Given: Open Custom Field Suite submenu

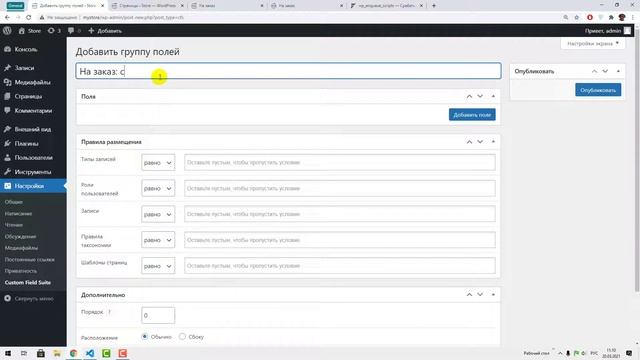Looking at the screenshot, I should click(28, 282).
